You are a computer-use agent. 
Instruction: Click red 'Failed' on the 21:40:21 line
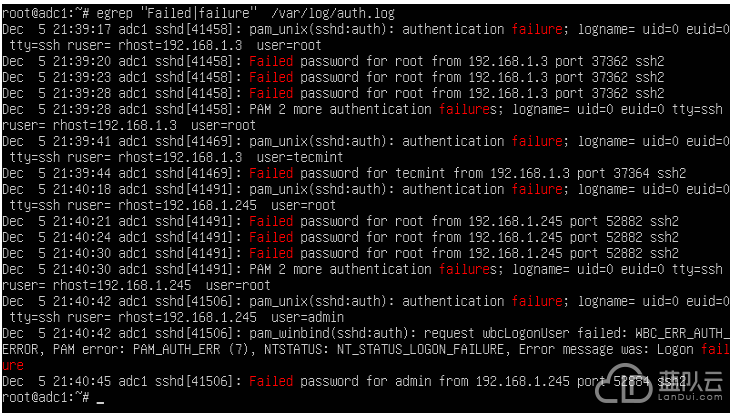click(271, 221)
